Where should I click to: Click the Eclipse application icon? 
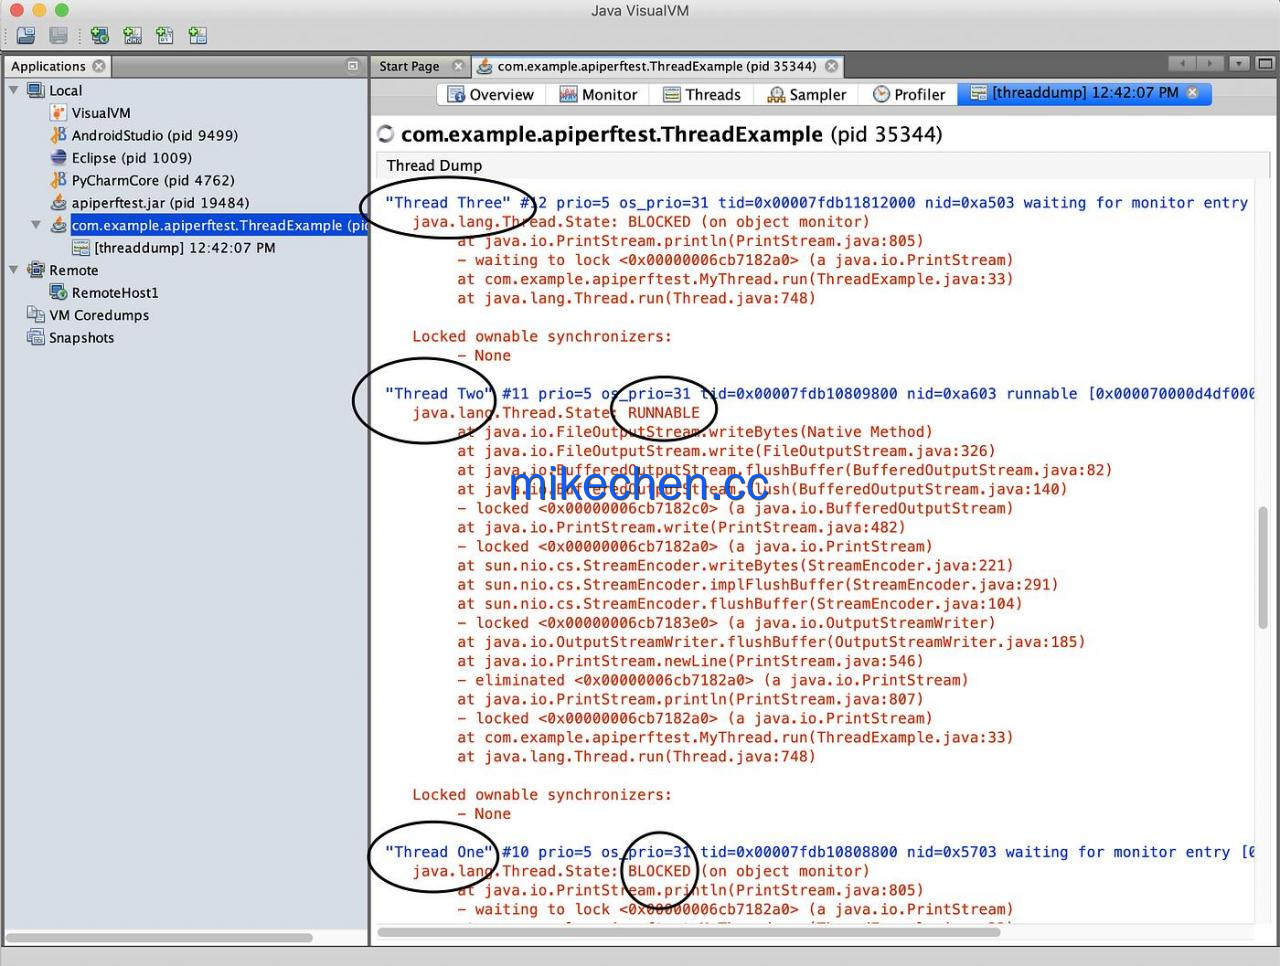59,158
